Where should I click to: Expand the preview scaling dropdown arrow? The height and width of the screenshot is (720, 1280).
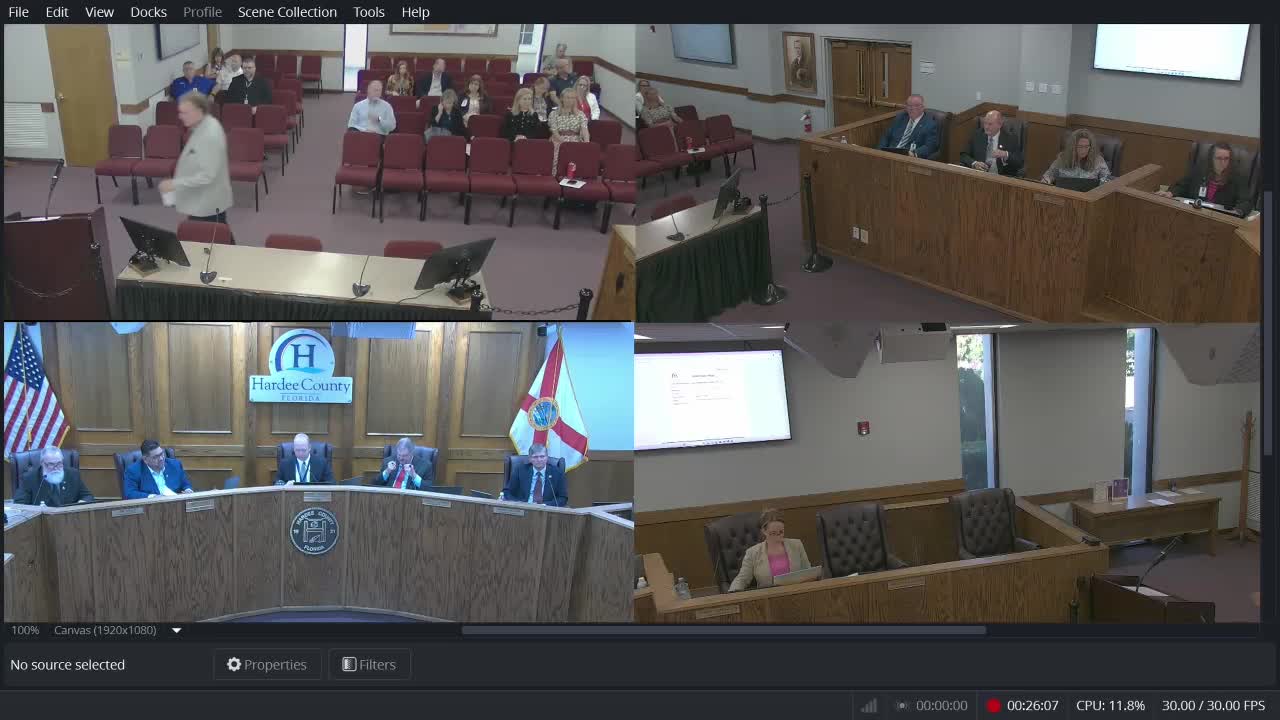[x=176, y=631]
